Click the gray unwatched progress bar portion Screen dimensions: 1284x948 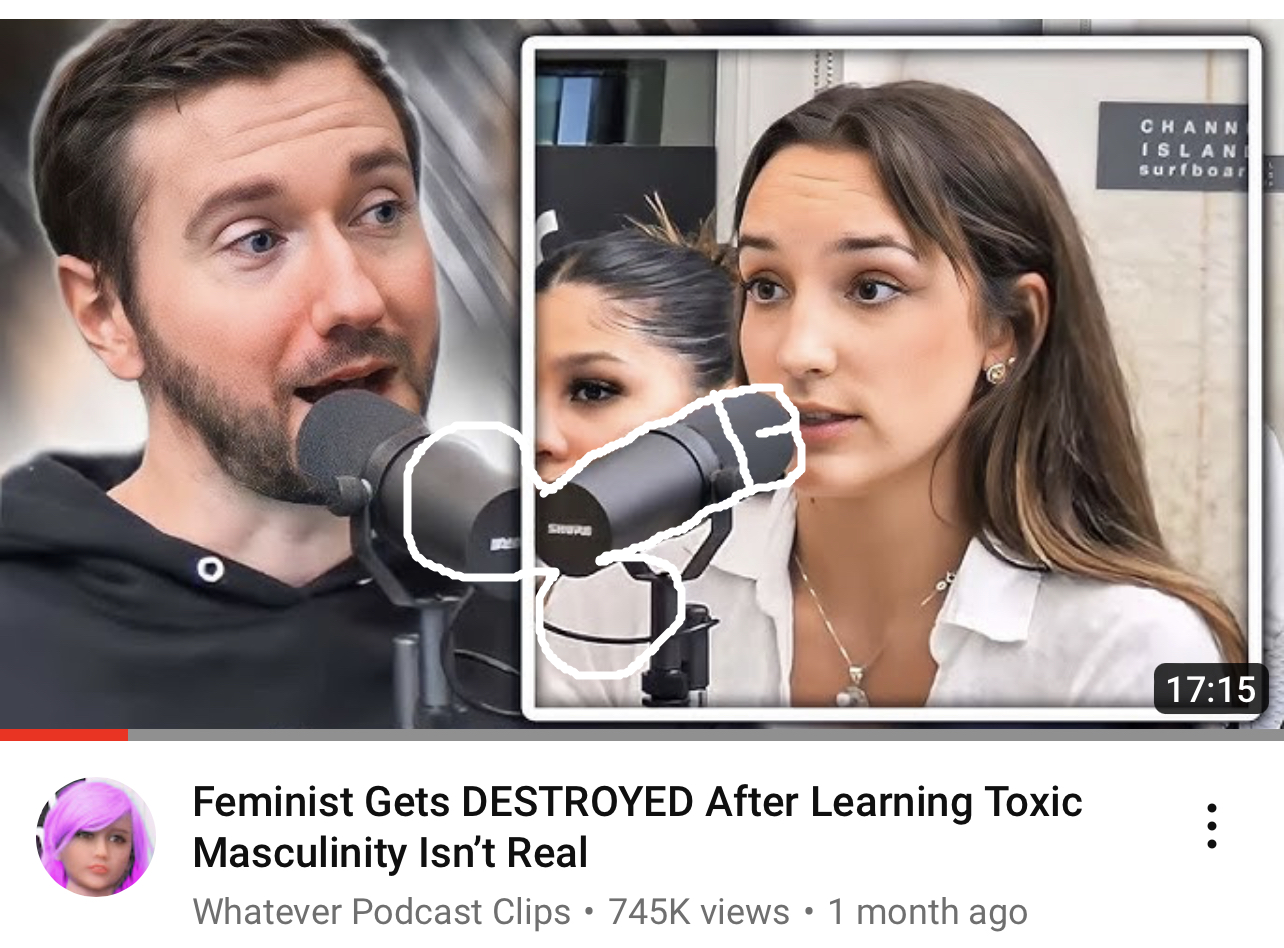(x=706, y=735)
